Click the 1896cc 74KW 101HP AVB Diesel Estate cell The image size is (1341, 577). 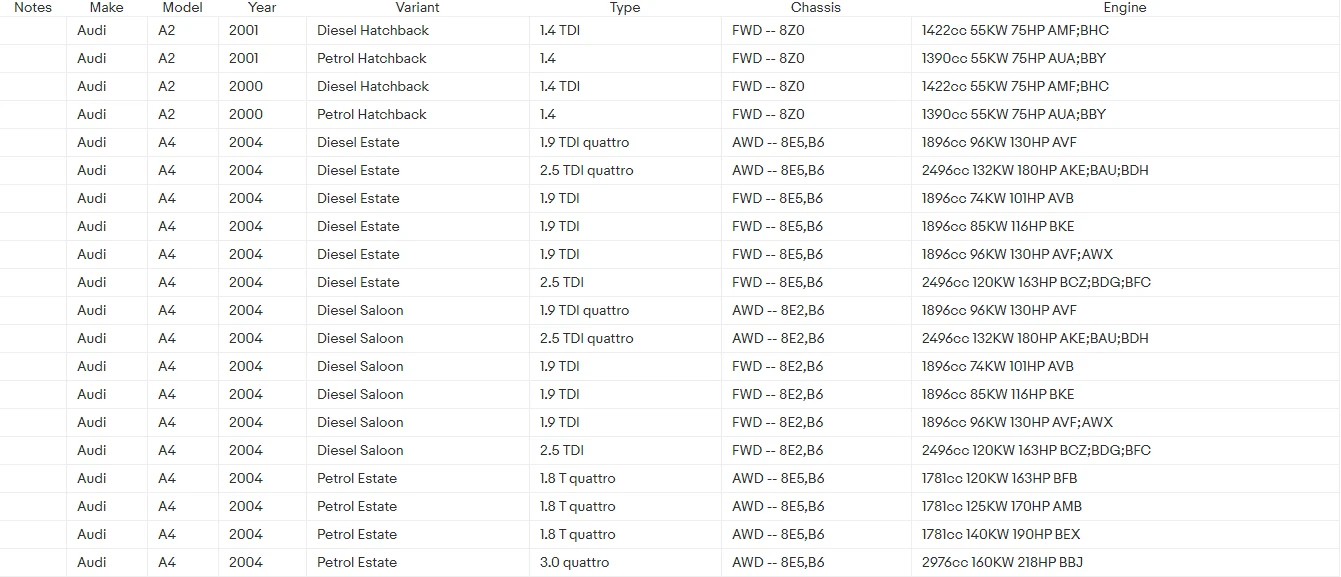pyautogui.click(x=998, y=198)
